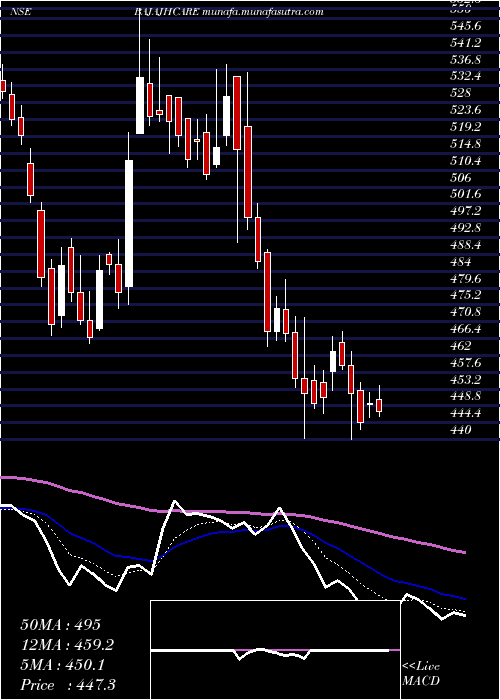Select the 444.4 price axis label
This screenshot has height=700, width=500.
(x=465, y=414)
